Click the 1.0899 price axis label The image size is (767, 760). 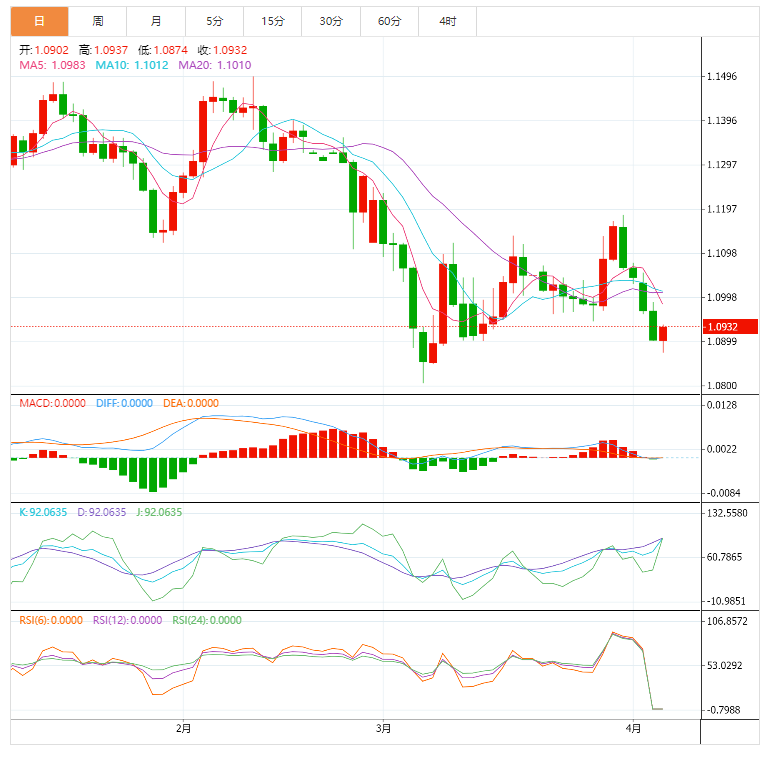[x=722, y=341]
